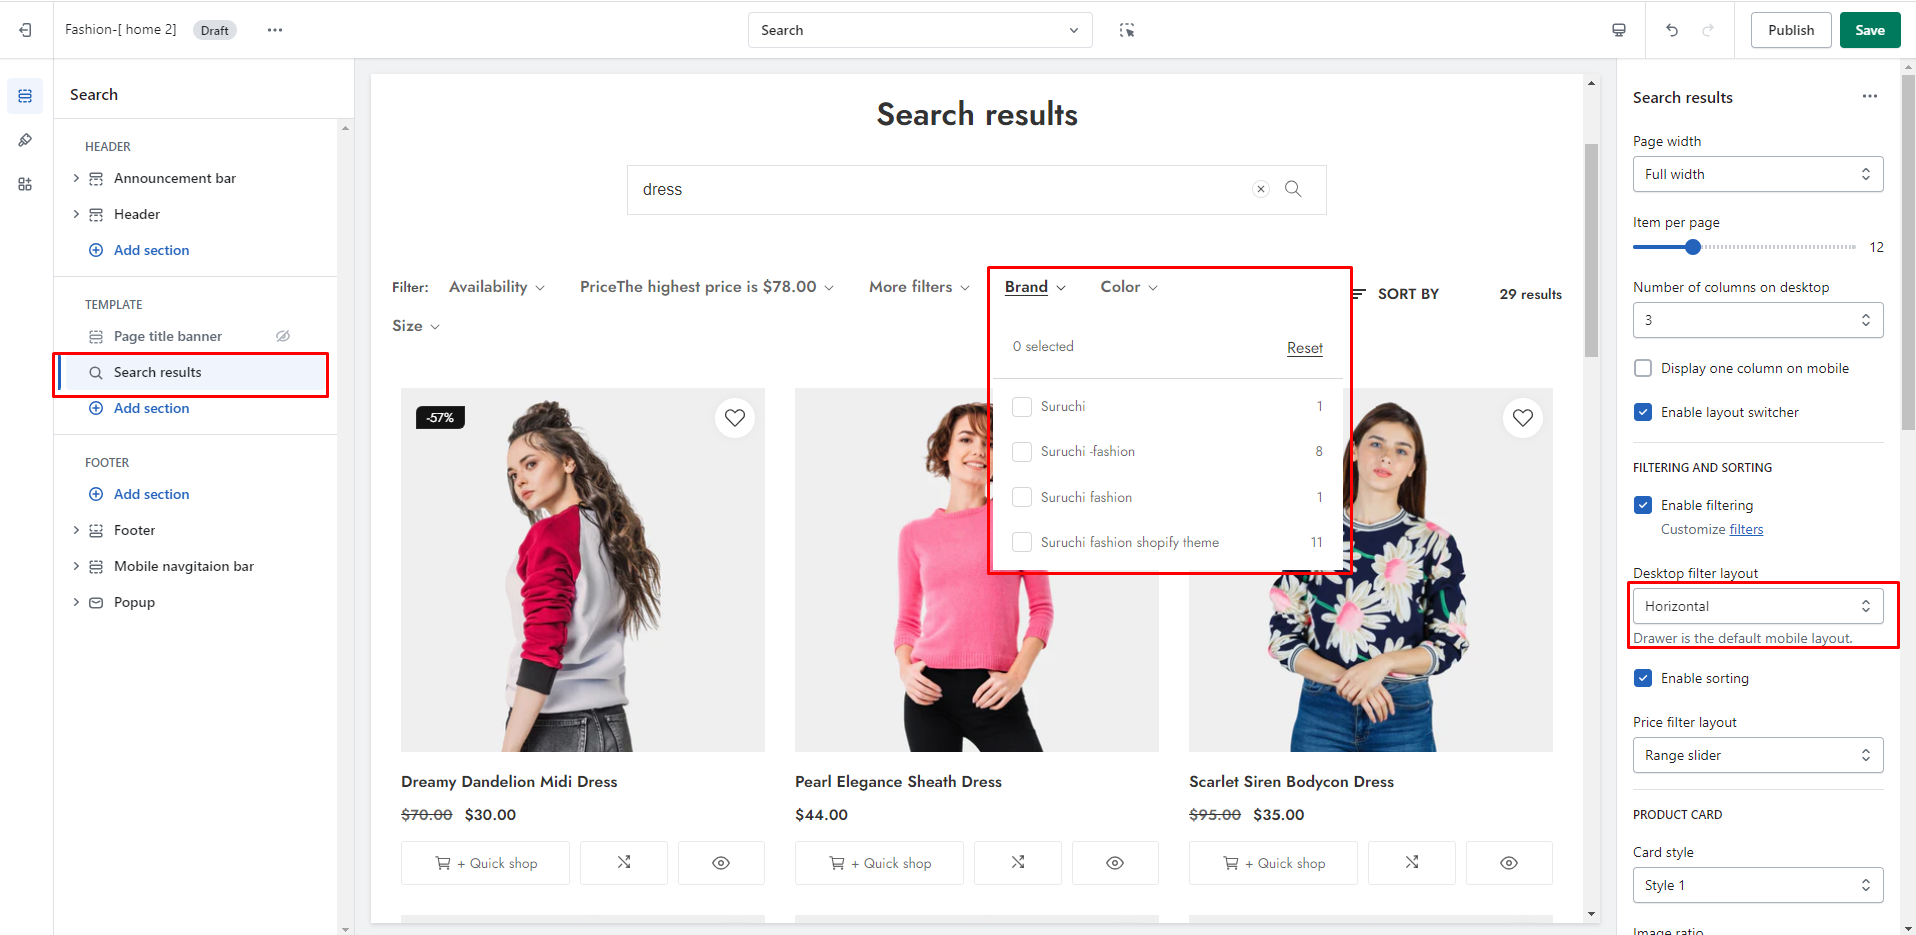The width and height of the screenshot is (1916, 935).
Task: Click plus icon under Header group
Action: click(x=96, y=250)
